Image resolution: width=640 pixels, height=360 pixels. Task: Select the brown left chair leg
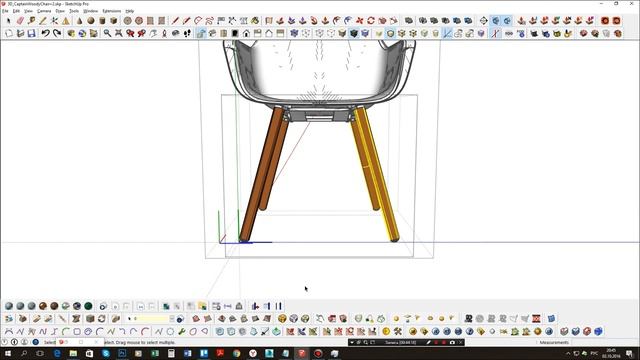261,176
